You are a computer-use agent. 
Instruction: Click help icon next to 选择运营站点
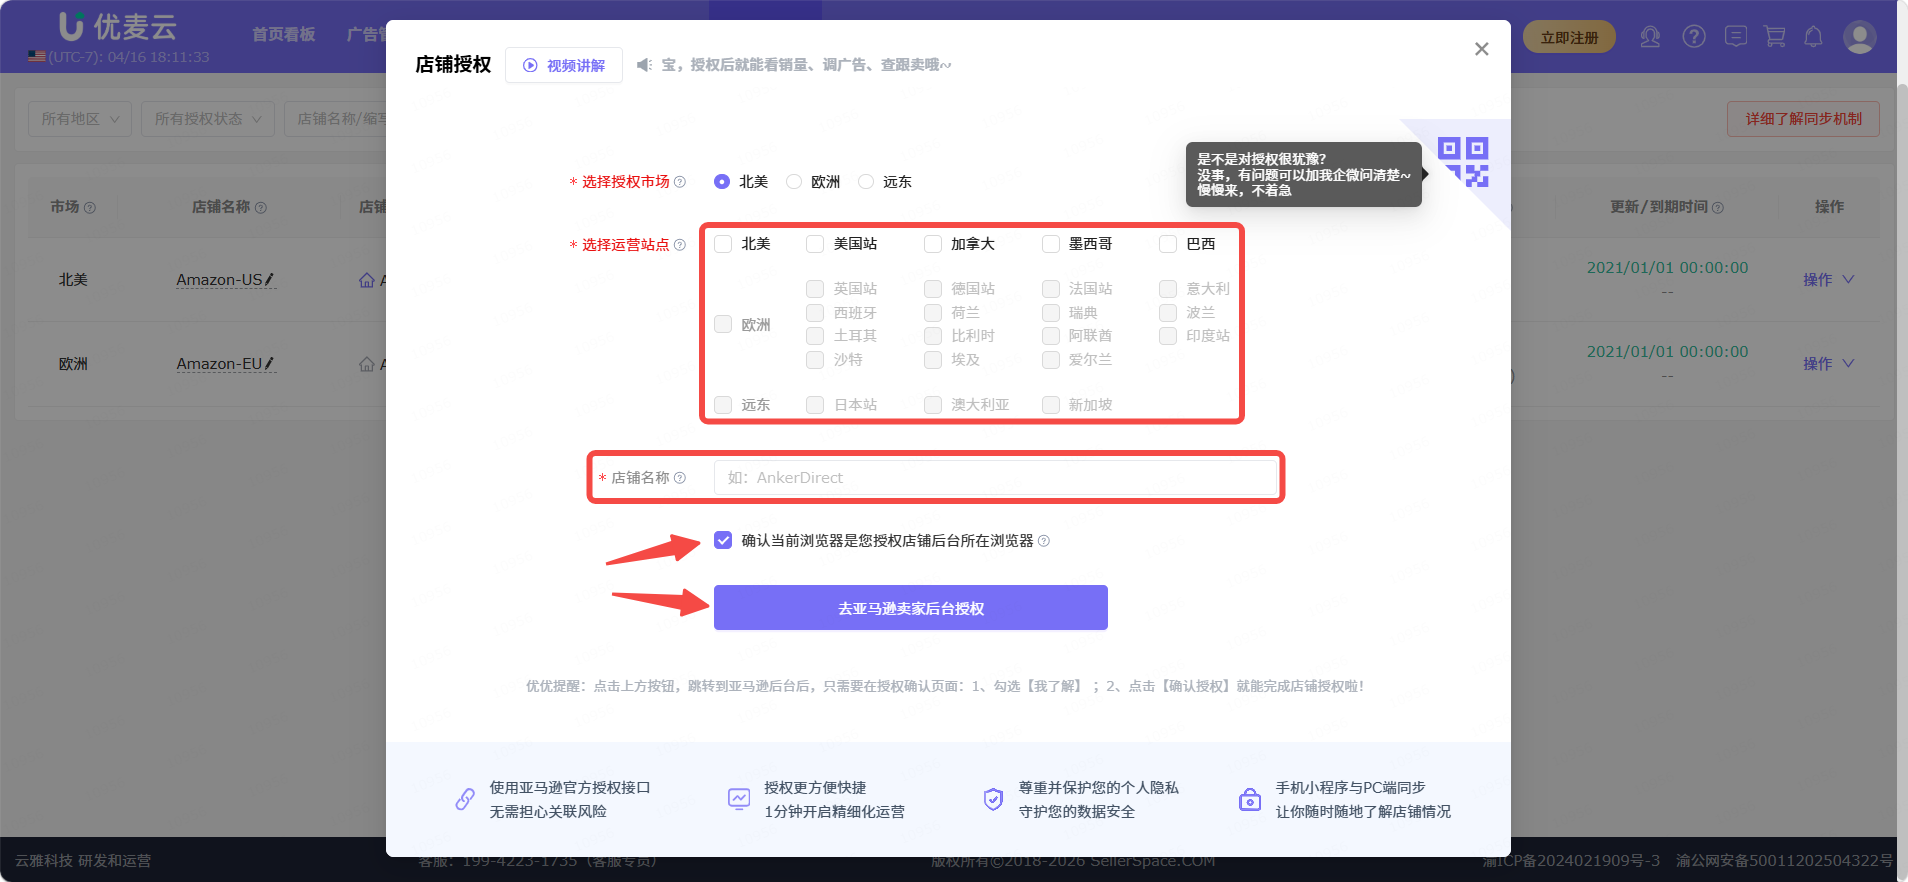[680, 245]
